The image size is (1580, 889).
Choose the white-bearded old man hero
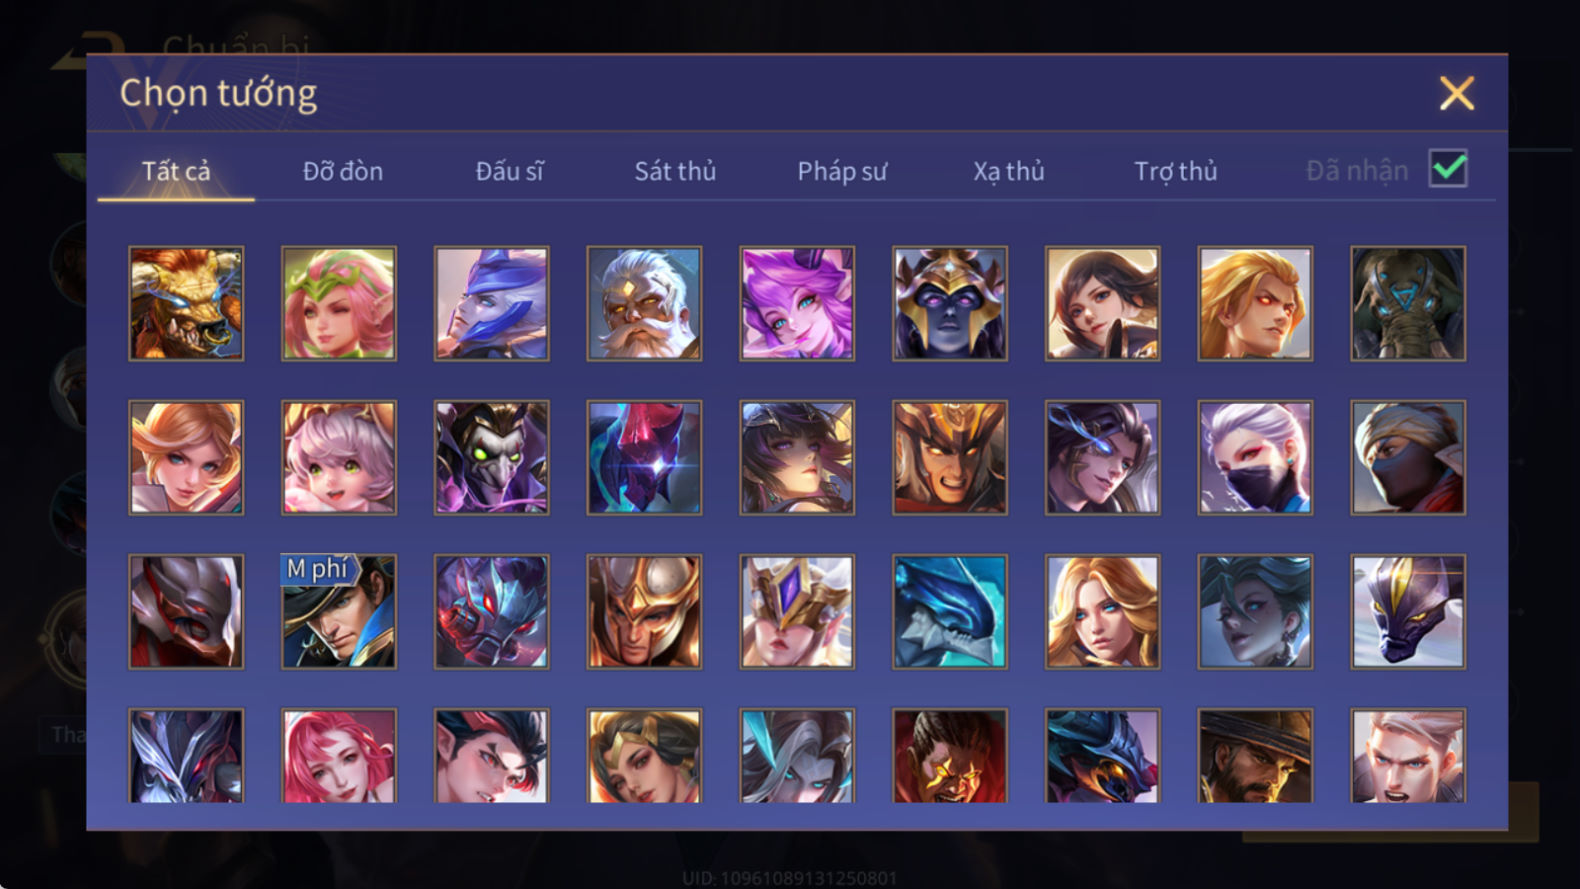tap(644, 304)
